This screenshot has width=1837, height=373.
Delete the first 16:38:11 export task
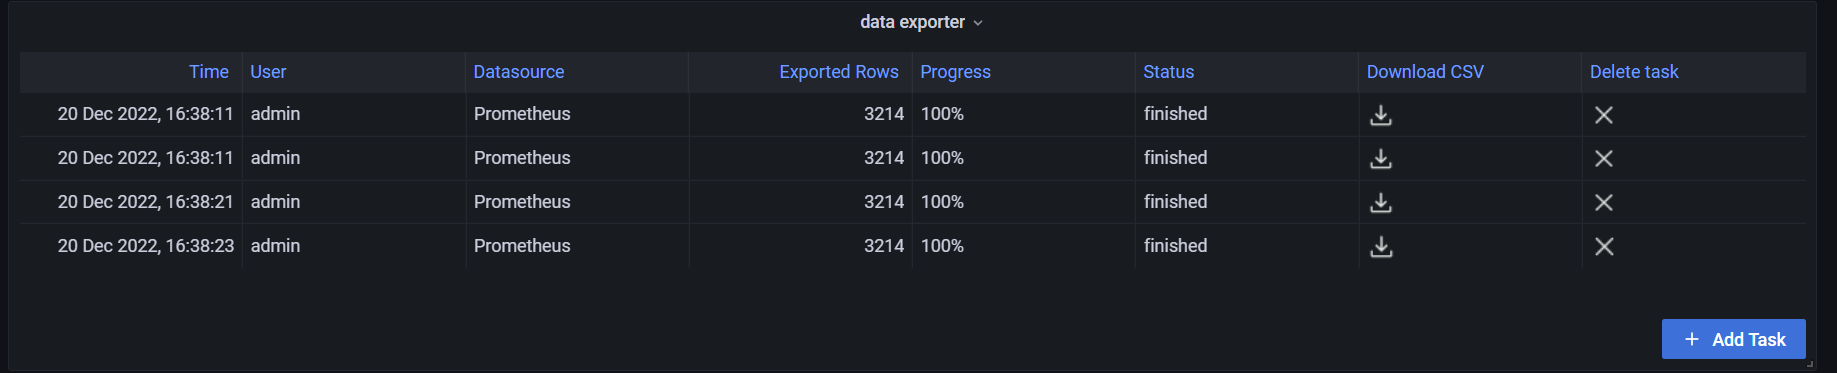[1604, 115]
